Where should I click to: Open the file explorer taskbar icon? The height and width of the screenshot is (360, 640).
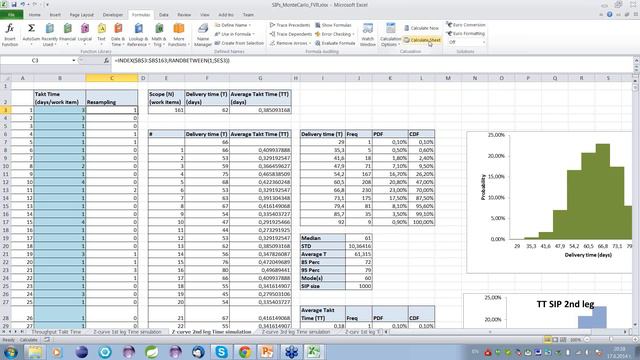click(35, 351)
